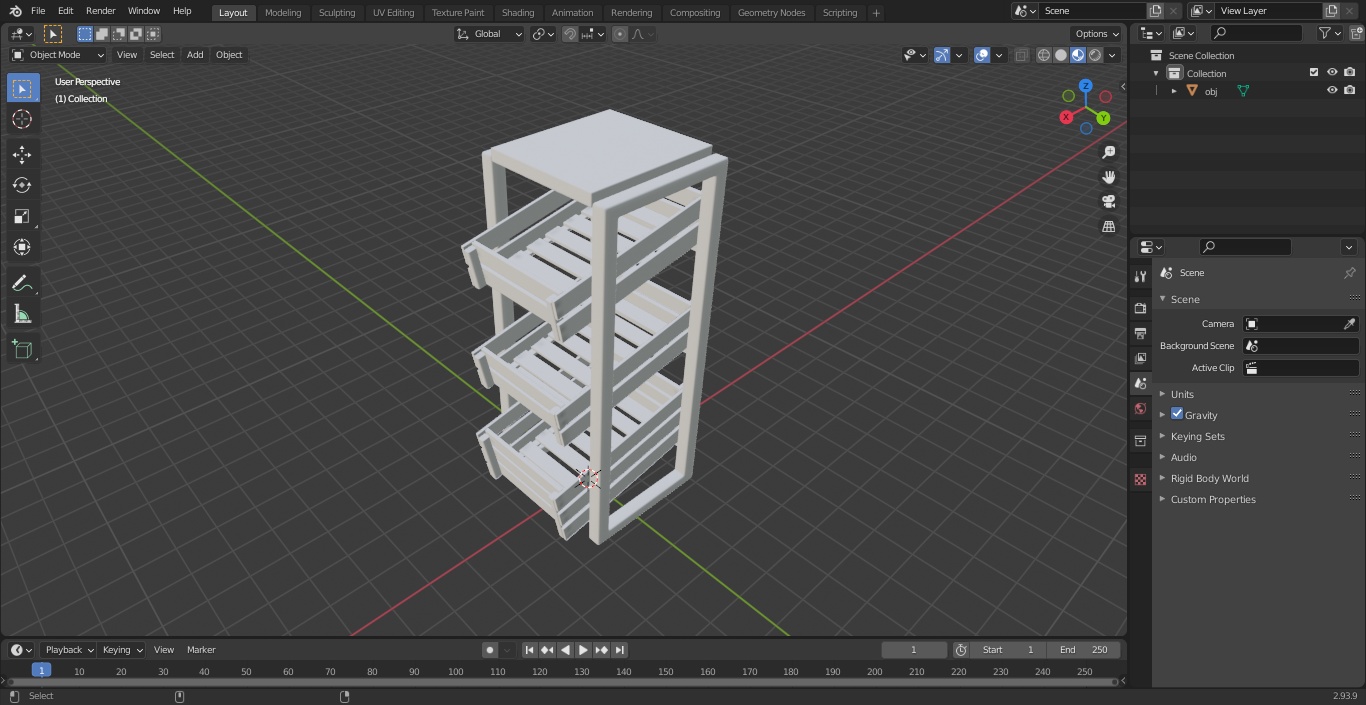Click the add workspace plus button
The width and height of the screenshot is (1366, 705).
pyautogui.click(x=876, y=13)
